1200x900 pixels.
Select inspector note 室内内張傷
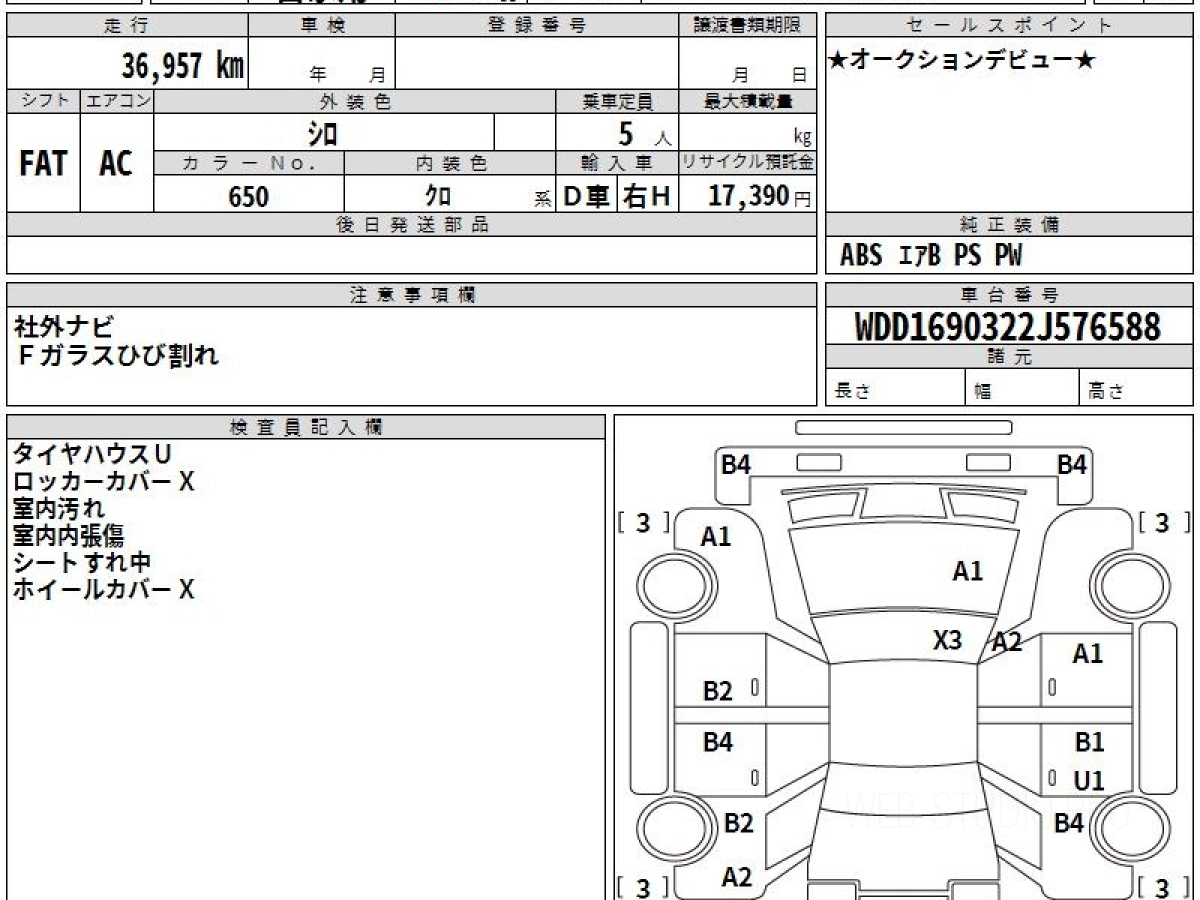[x=69, y=535]
